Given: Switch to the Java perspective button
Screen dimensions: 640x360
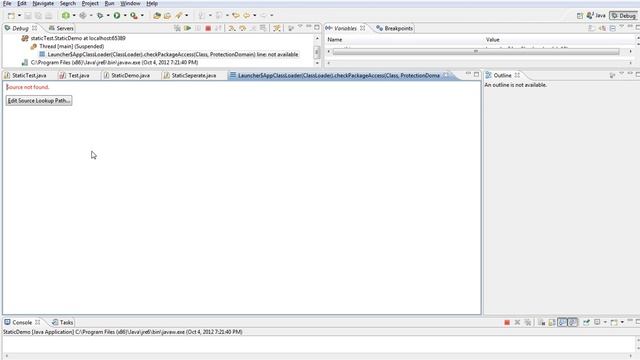Looking at the screenshot, I should pyautogui.click(x=596, y=16).
